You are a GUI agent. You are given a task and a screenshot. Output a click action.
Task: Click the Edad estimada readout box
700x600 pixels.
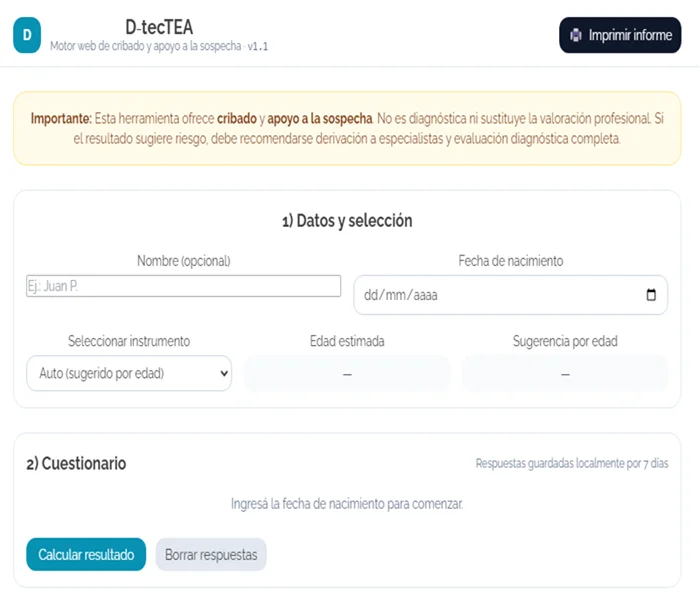point(347,373)
